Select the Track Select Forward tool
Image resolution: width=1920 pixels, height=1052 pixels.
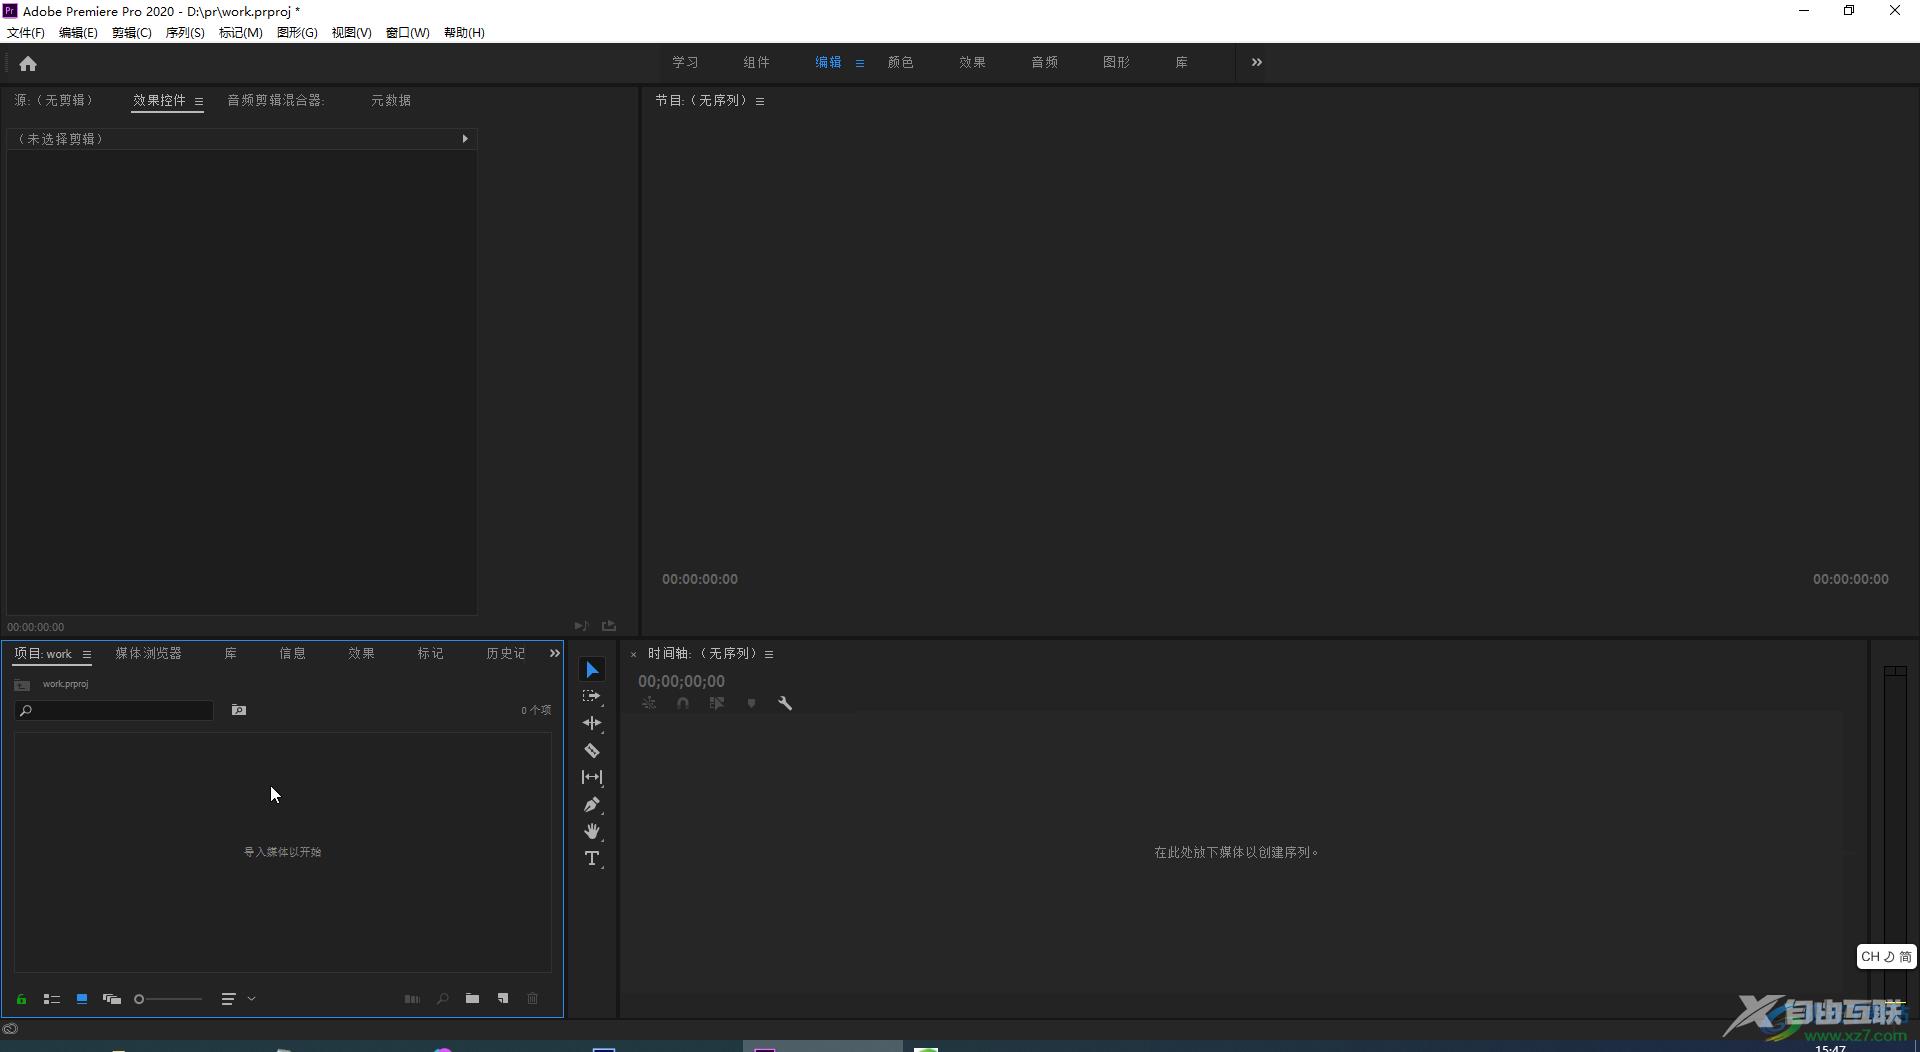click(x=592, y=696)
